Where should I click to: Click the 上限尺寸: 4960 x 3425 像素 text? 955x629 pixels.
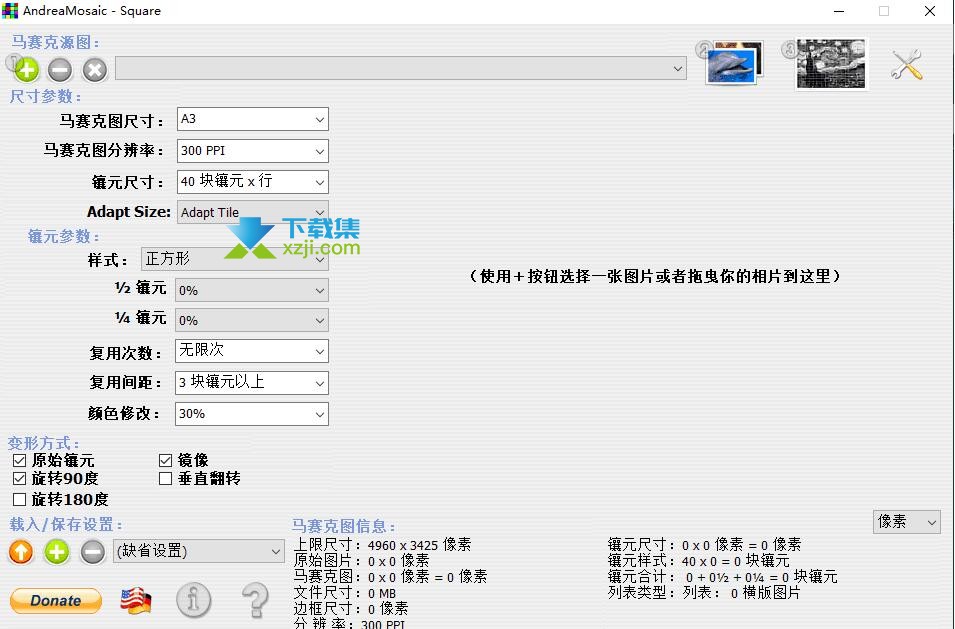tap(382, 544)
